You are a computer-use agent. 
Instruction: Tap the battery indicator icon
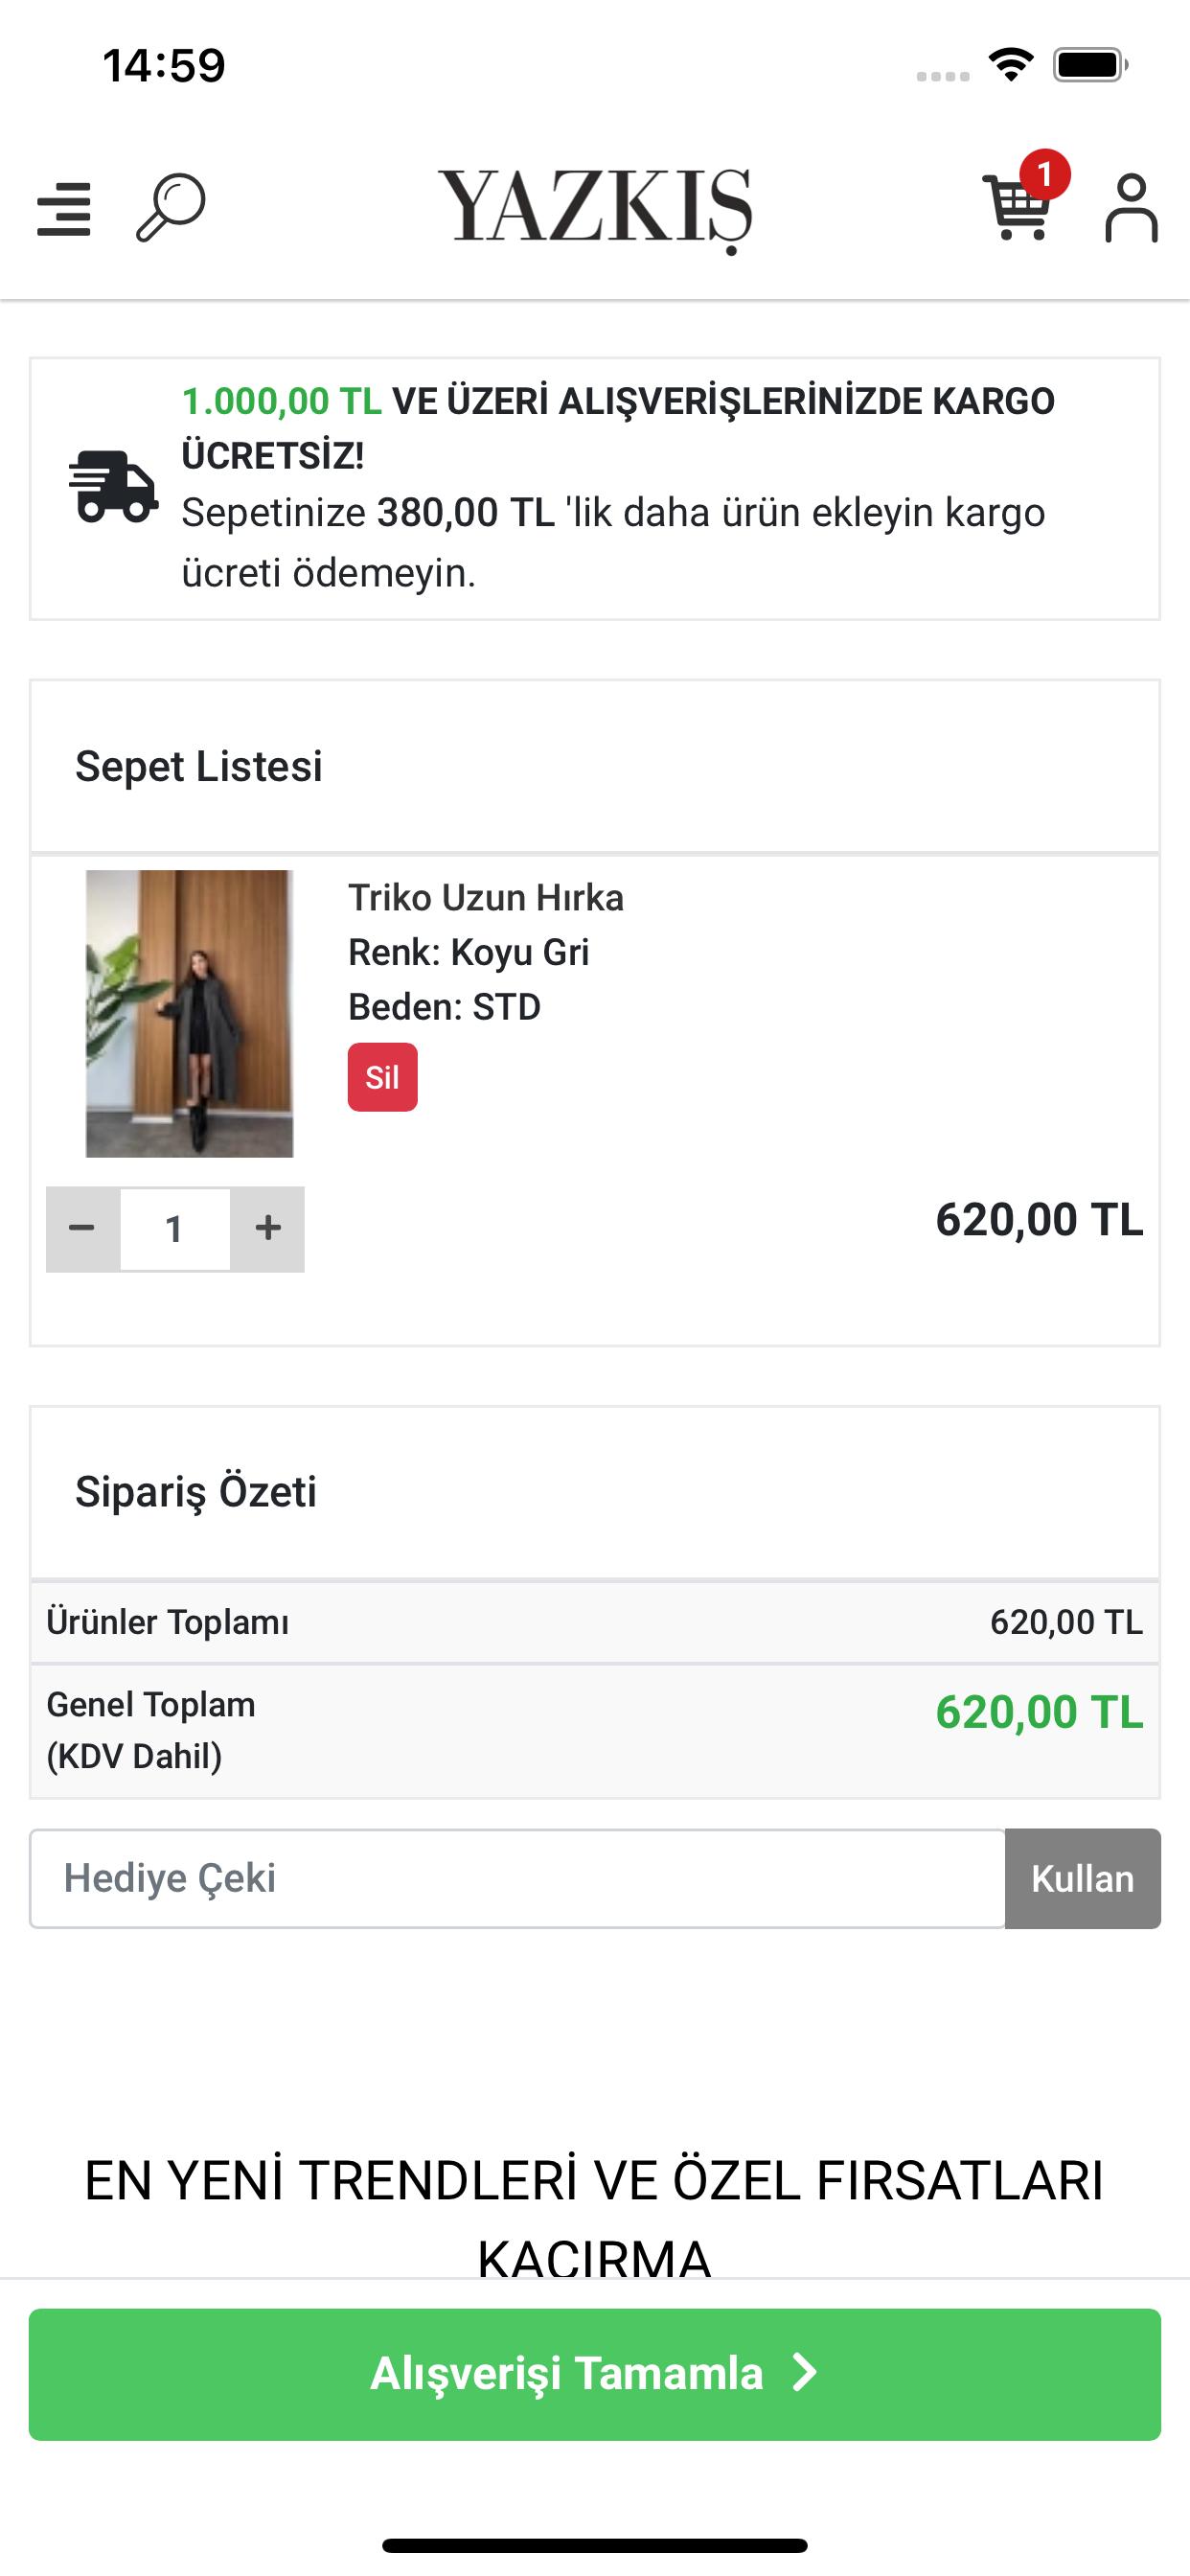tap(1090, 66)
